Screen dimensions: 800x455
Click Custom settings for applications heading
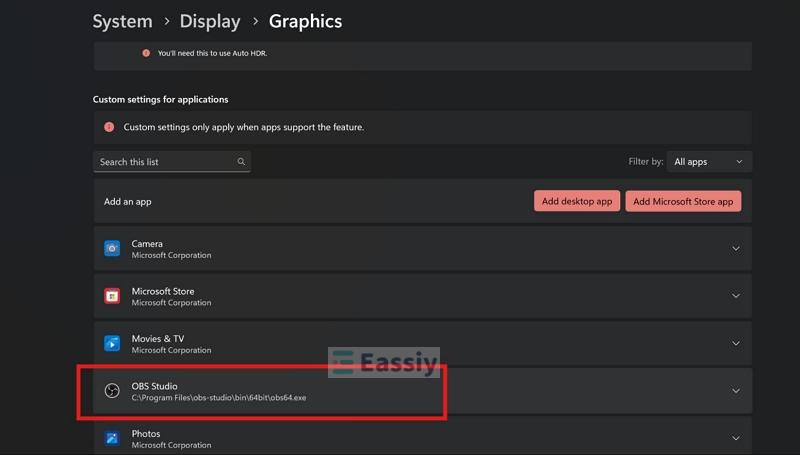pyautogui.click(x=160, y=99)
